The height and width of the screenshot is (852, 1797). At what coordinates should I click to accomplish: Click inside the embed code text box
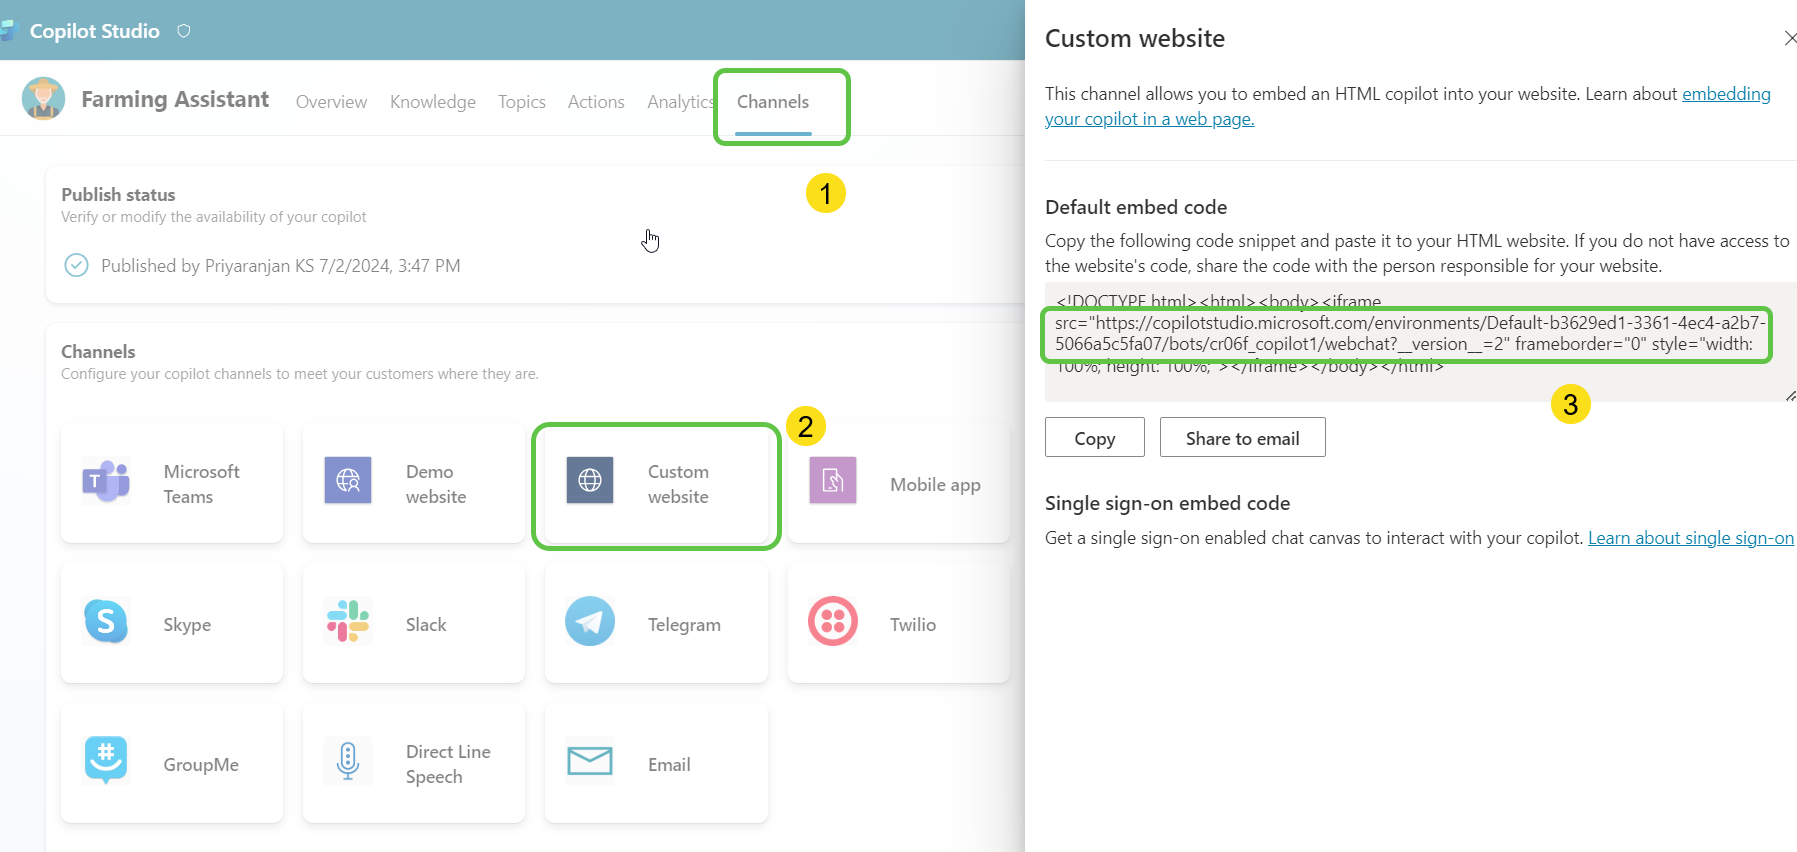tap(1421, 342)
